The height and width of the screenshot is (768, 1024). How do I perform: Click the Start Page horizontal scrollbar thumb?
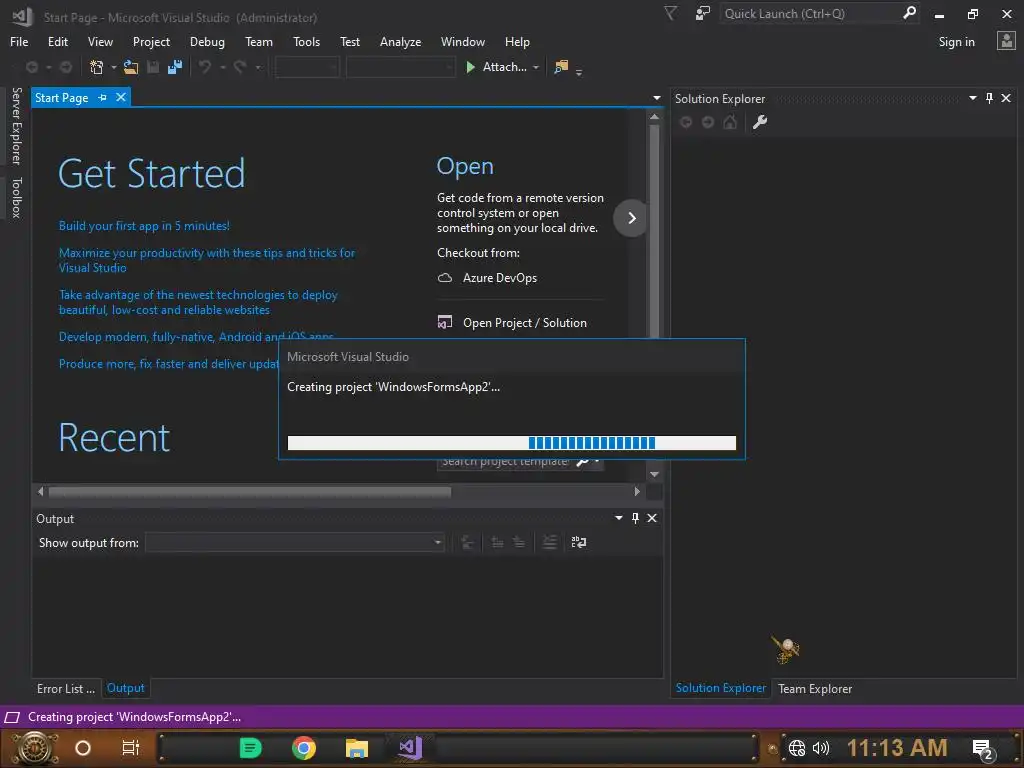click(x=249, y=491)
